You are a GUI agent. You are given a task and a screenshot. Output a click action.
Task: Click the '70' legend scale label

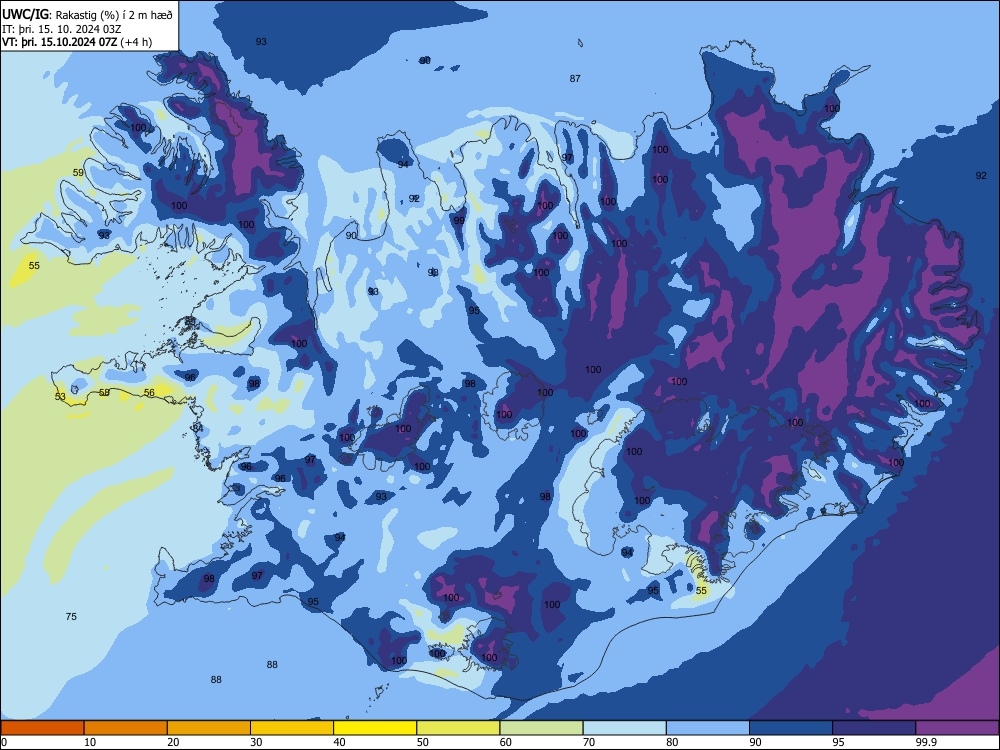coord(589,742)
